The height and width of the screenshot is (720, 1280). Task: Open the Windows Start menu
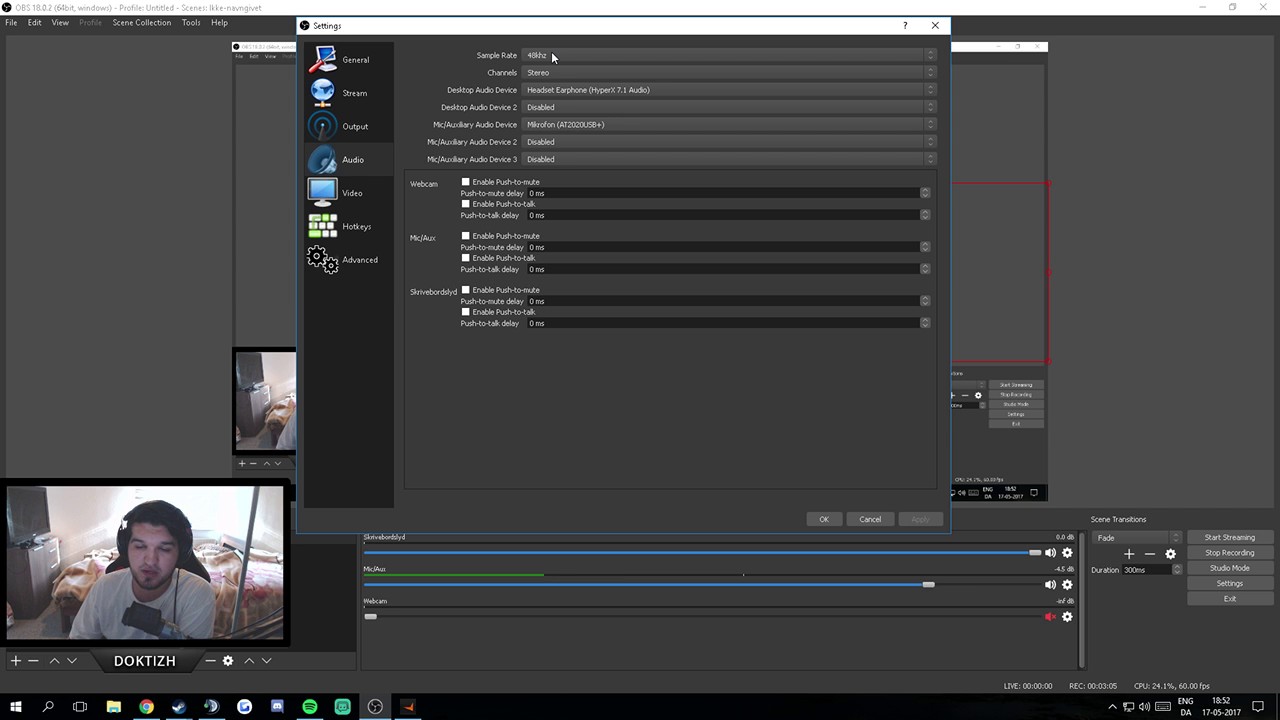(x=16, y=707)
